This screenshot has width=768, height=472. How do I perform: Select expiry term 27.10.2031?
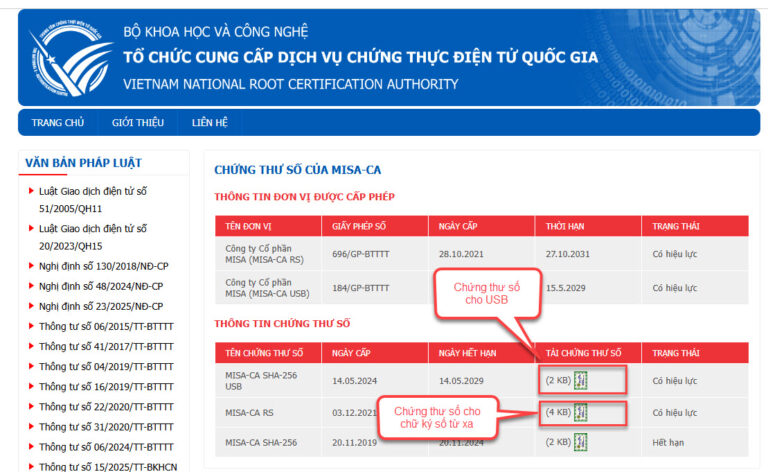pyautogui.click(x=568, y=254)
